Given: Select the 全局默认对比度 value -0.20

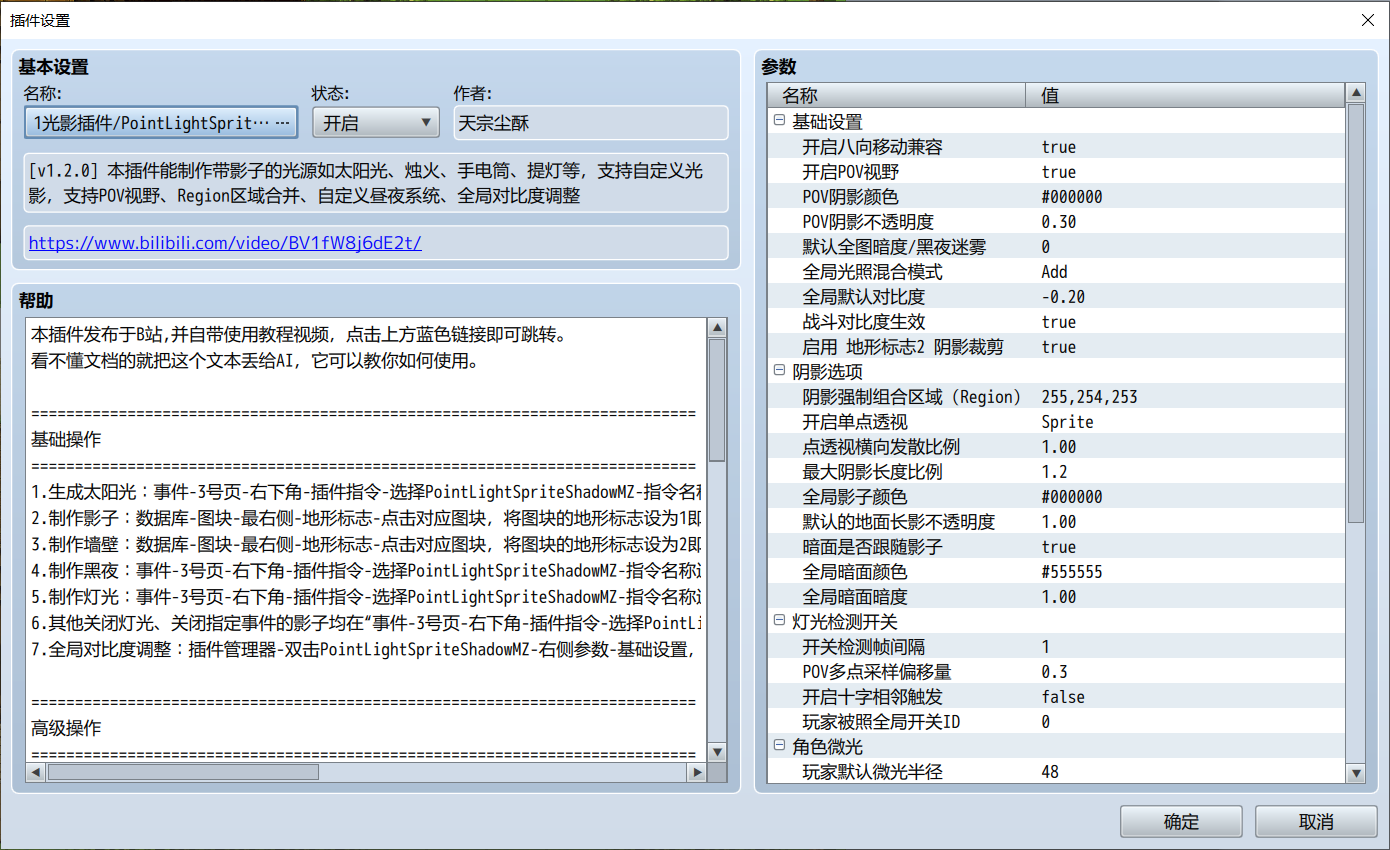Looking at the screenshot, I should point(1063,297).
